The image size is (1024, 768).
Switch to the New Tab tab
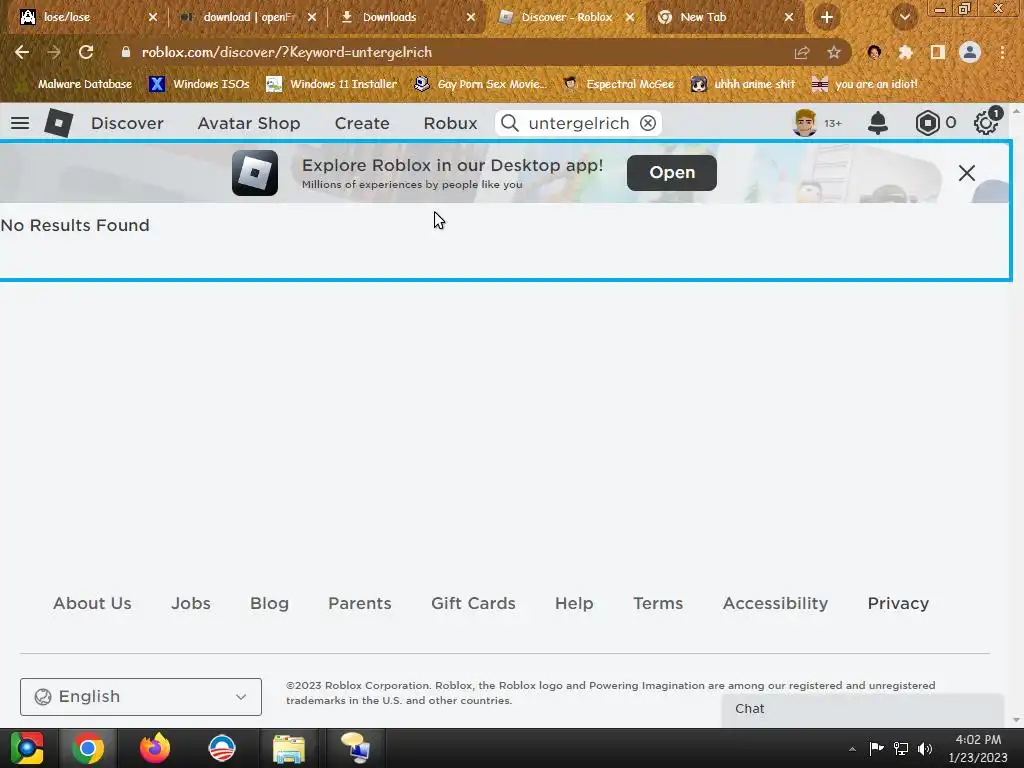725,17
